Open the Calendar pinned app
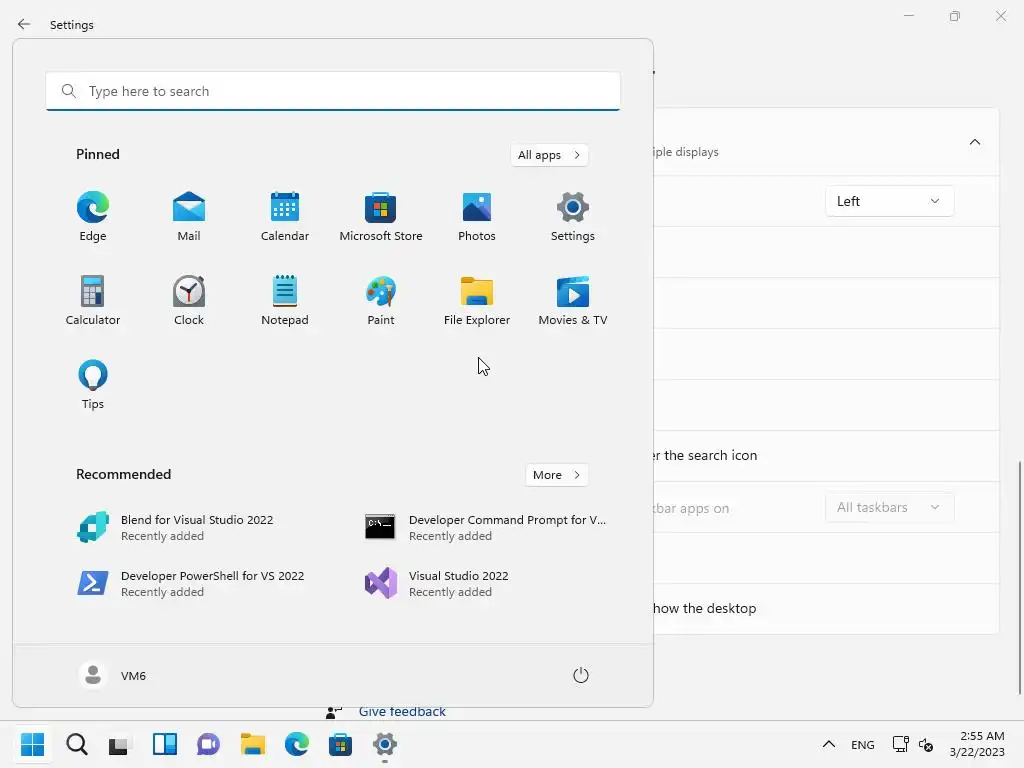Viewport: 1024px width, 768px height. [x=285, y=216]
